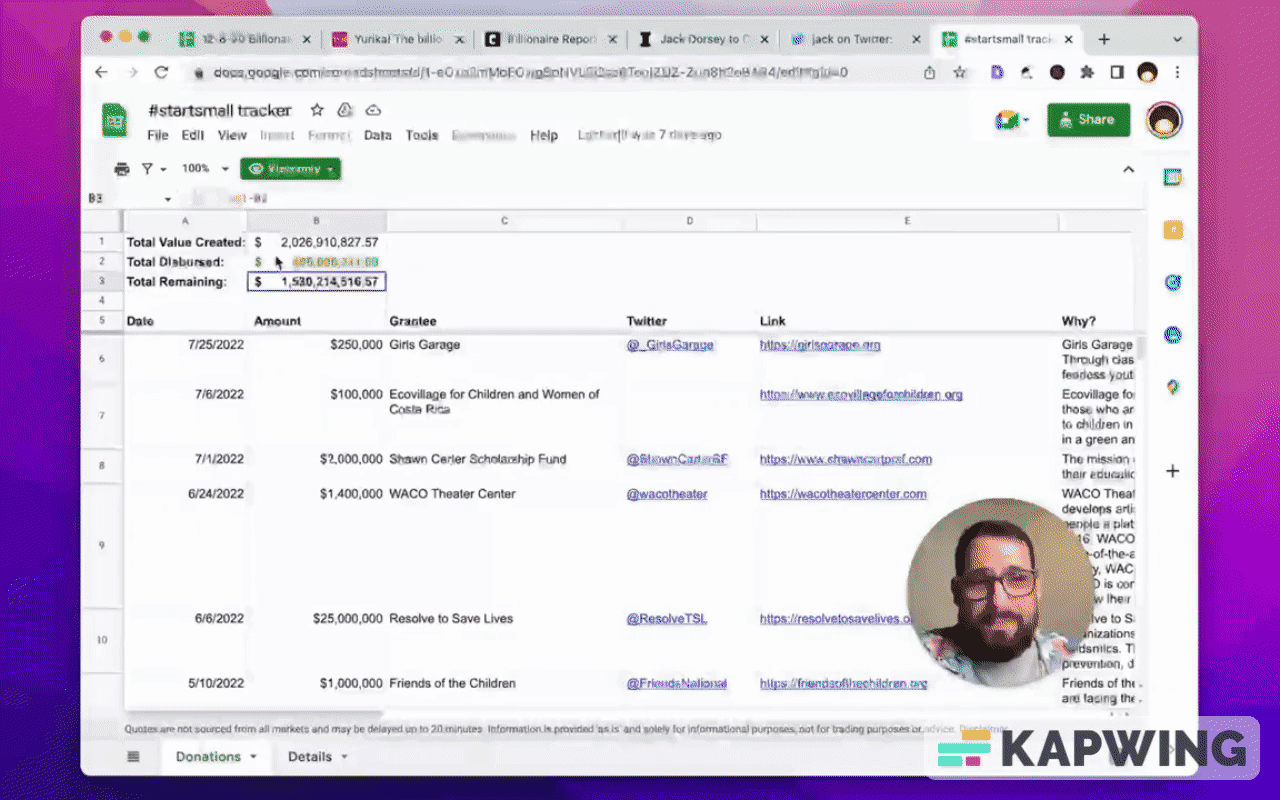Open the Calendar side panel icon
This screenshot has height=800, width=1280.
[x=1173, y=177]
